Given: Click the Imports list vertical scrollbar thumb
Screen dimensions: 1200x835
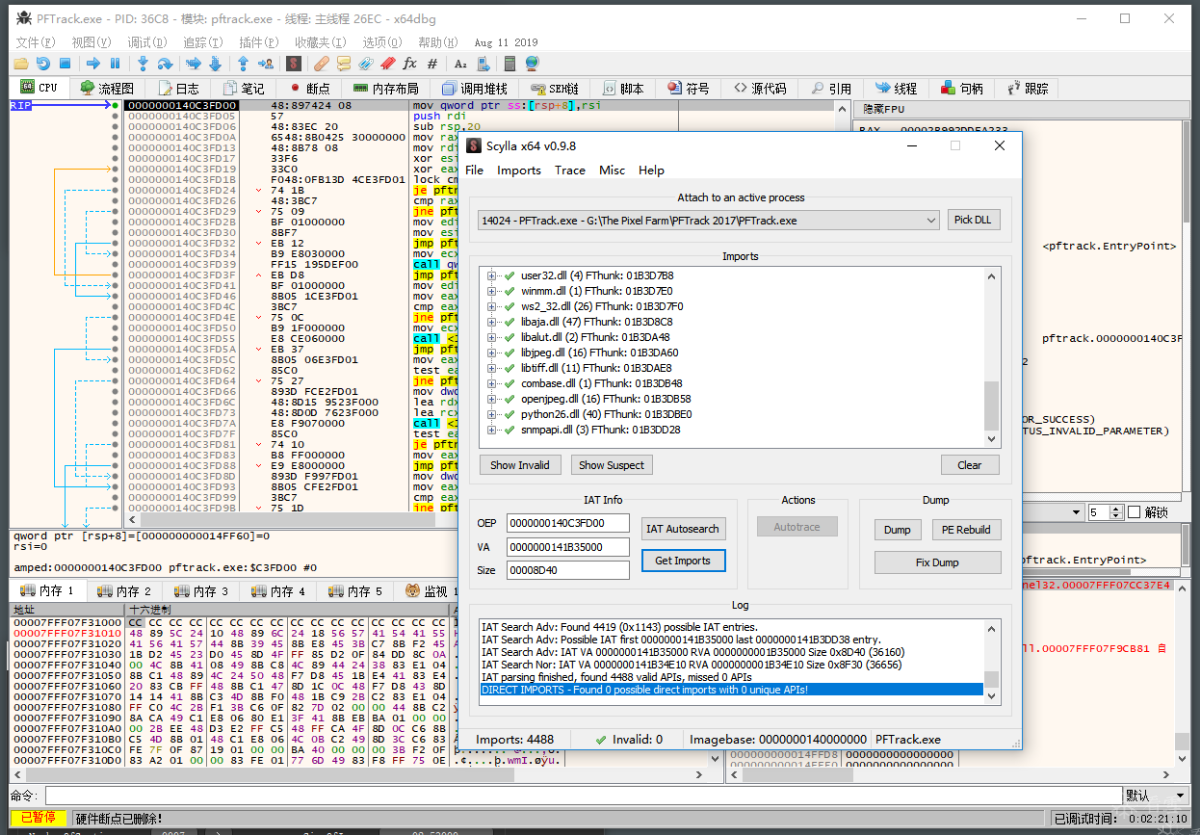Looking at the screenshot, I should 991,405.
